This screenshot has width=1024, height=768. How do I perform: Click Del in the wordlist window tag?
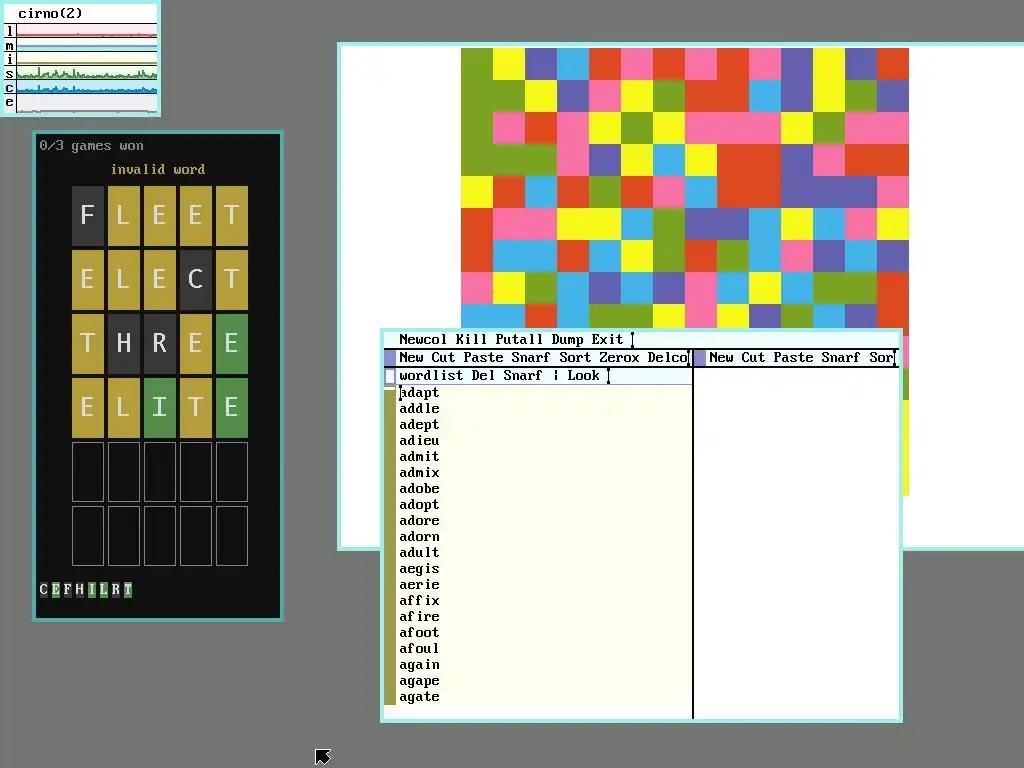(483, 376)
